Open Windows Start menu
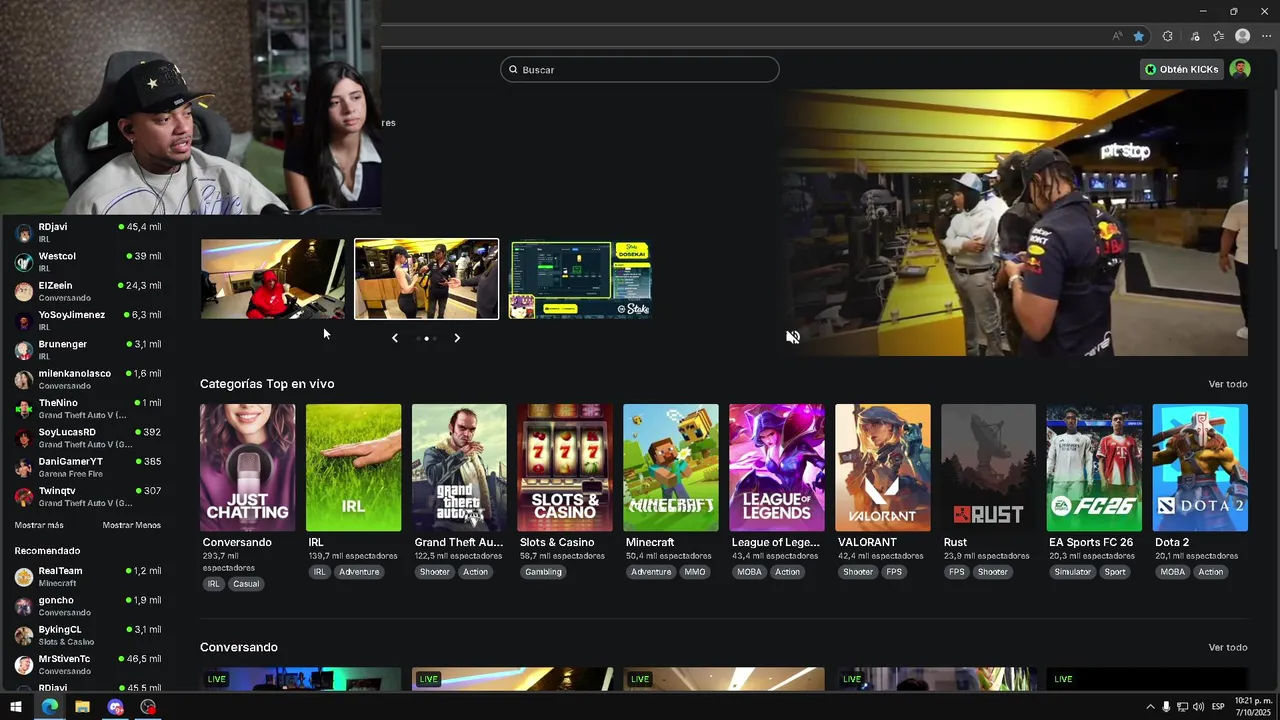Viewport: 1280px width, 720px height. click(16, 707)
